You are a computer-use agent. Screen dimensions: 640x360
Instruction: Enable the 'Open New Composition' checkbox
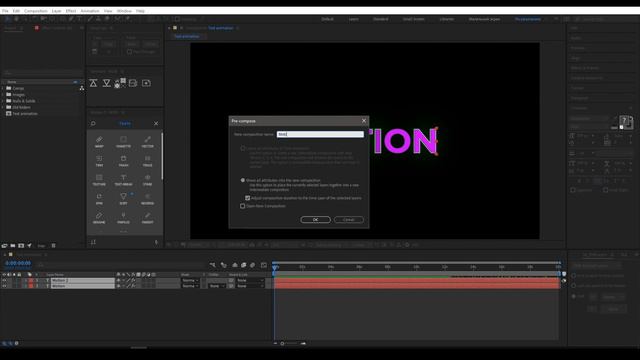point(242,206)
